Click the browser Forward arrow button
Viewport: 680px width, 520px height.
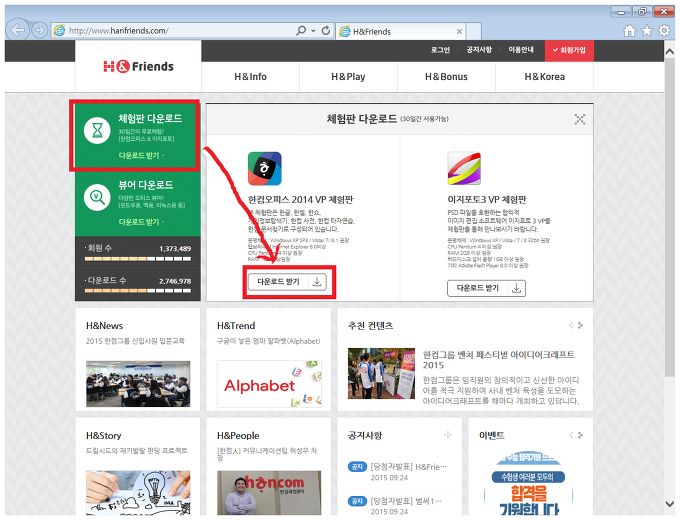pos(39,30)
